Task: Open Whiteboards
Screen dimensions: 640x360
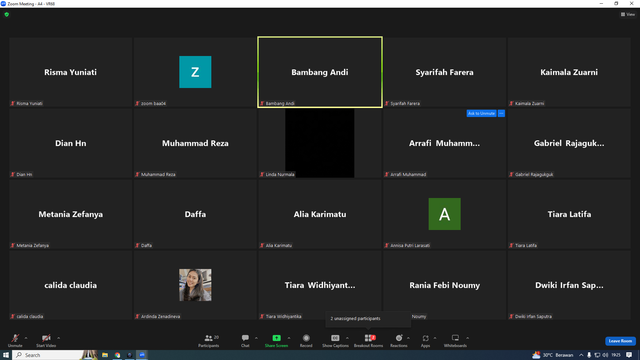Action: click(455, 340)
